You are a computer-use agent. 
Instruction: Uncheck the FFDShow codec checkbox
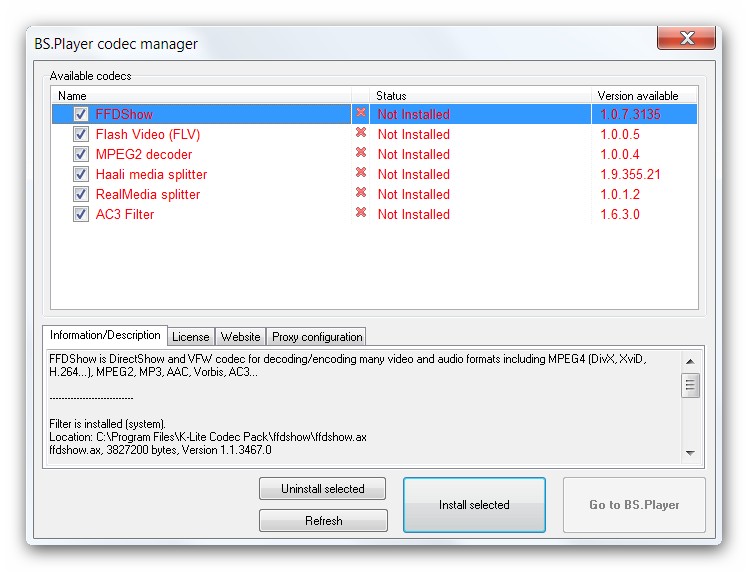point(81,114)
